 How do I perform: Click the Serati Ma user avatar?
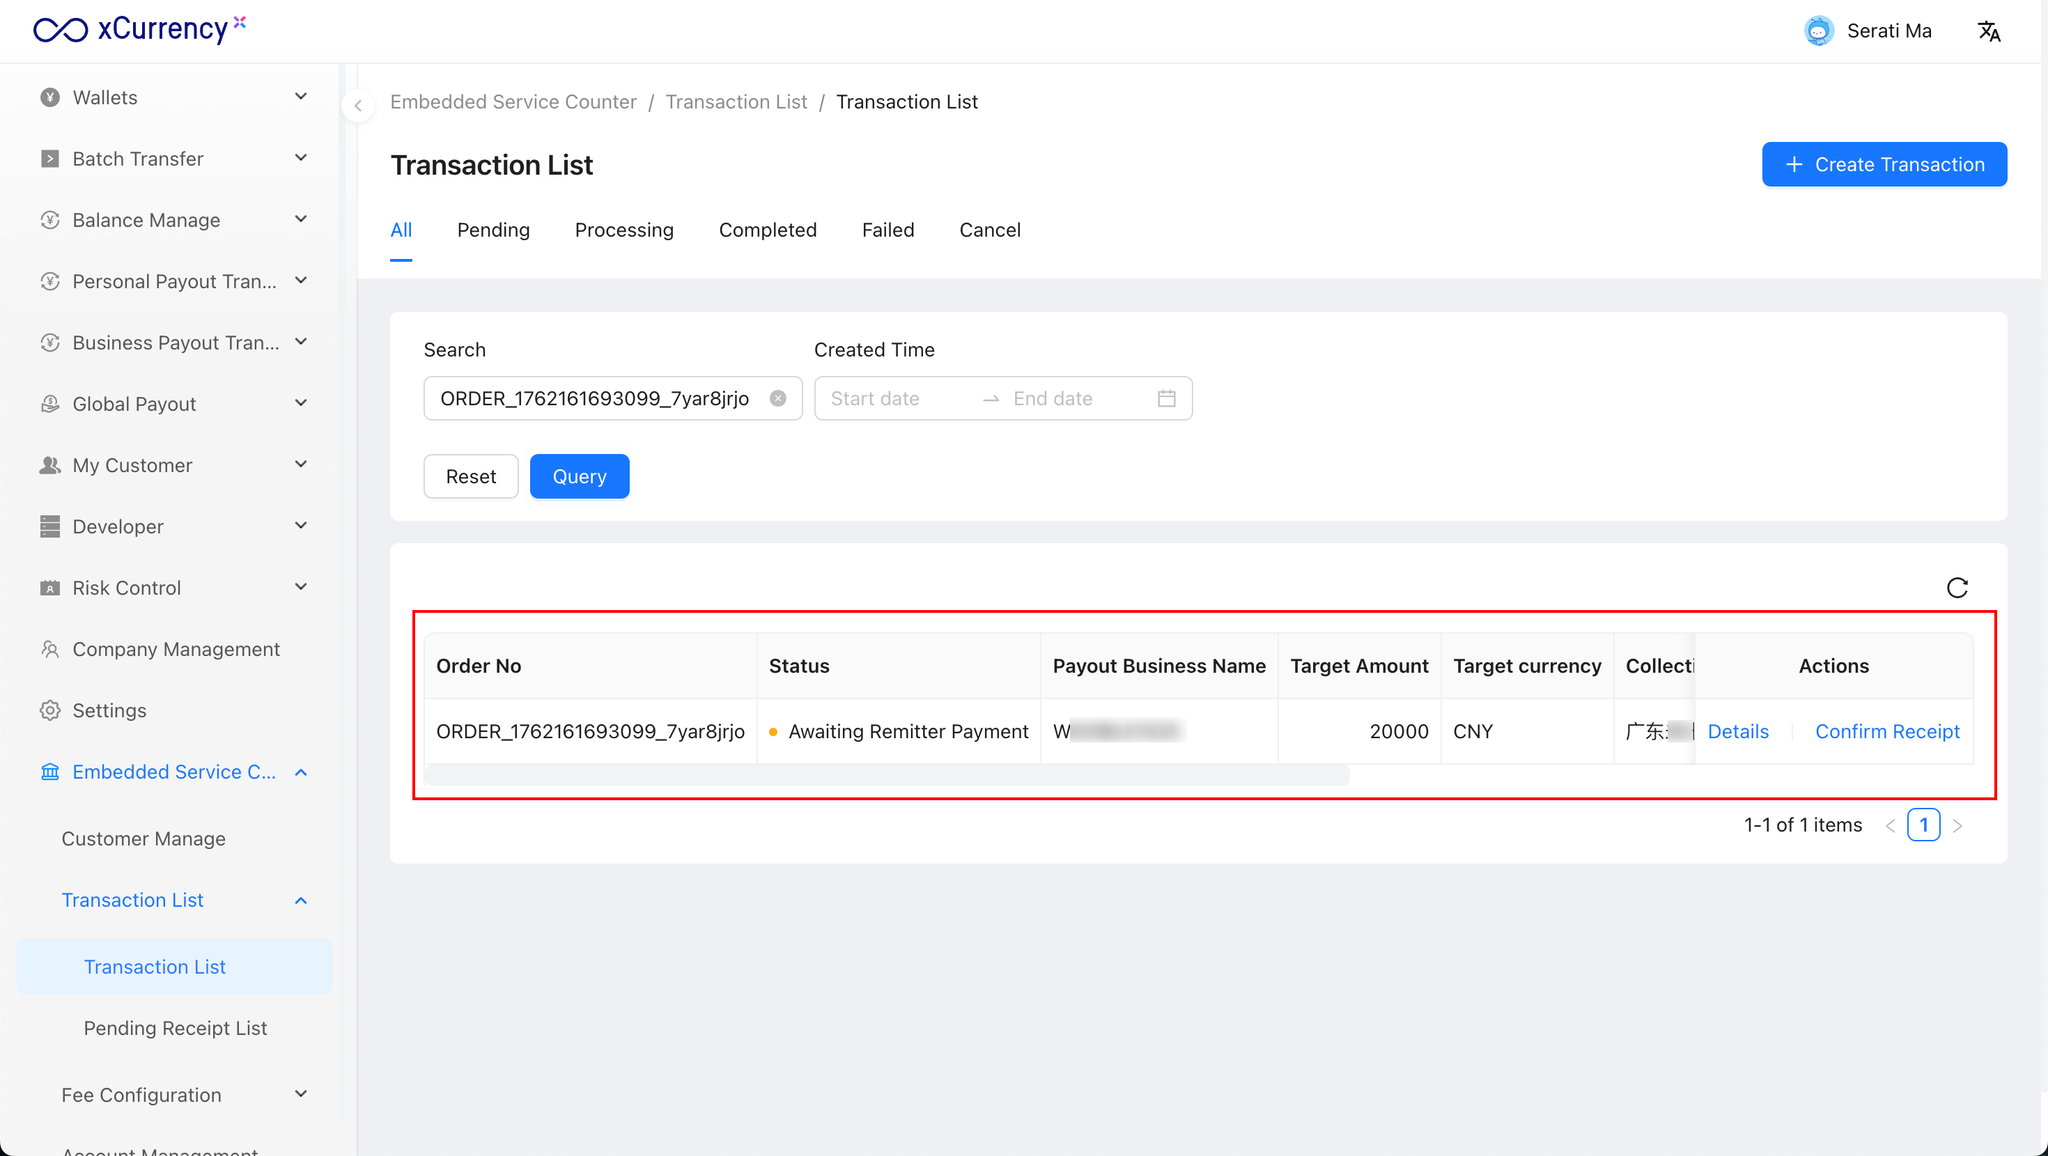1819,31
